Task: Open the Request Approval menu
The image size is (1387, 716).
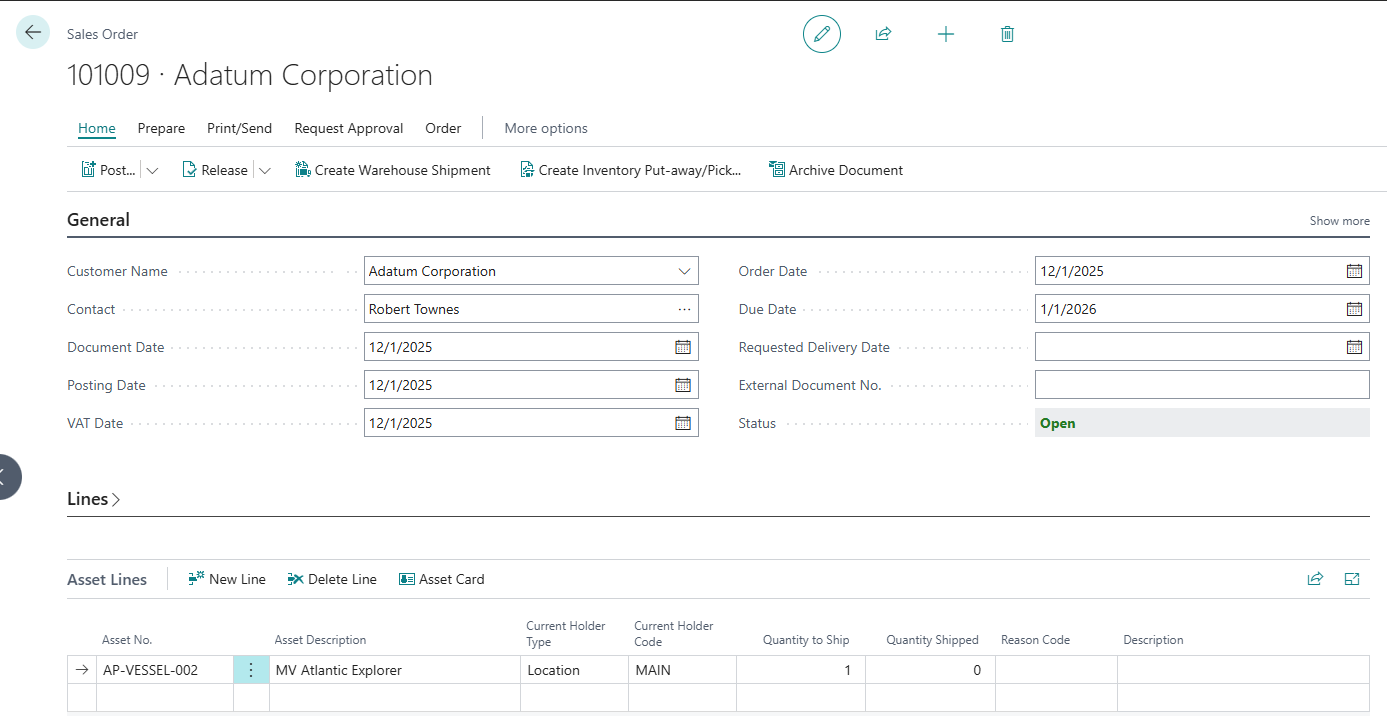Action: [348, 128]
